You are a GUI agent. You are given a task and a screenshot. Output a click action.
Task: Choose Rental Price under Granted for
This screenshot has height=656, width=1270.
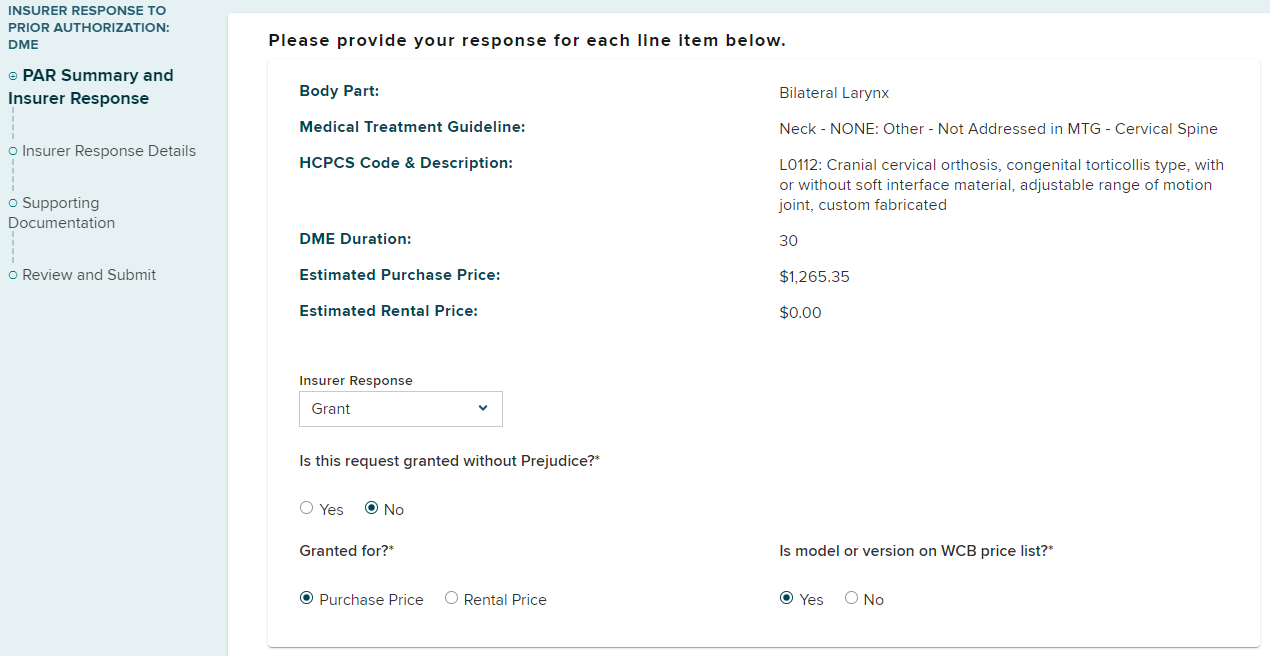(452, 598)
